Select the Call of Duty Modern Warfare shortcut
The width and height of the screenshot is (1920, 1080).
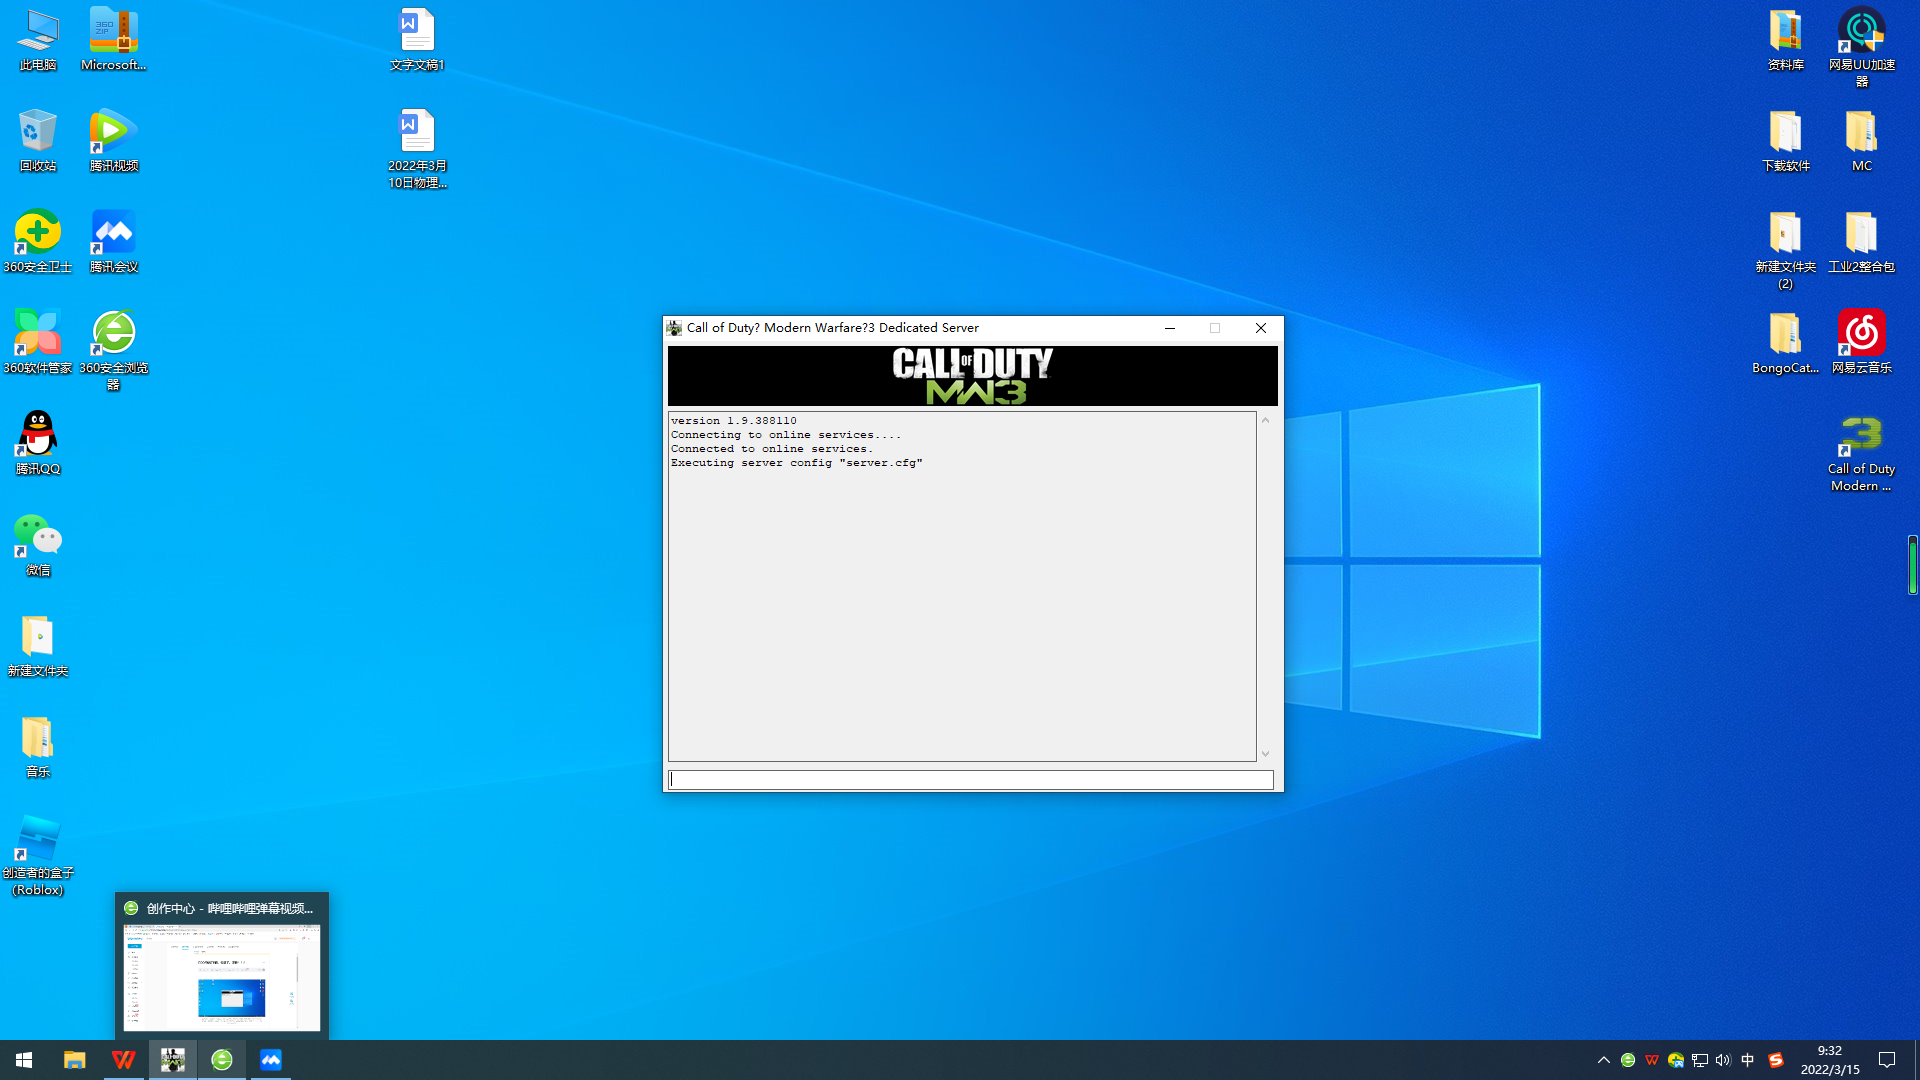point(1861,452)
